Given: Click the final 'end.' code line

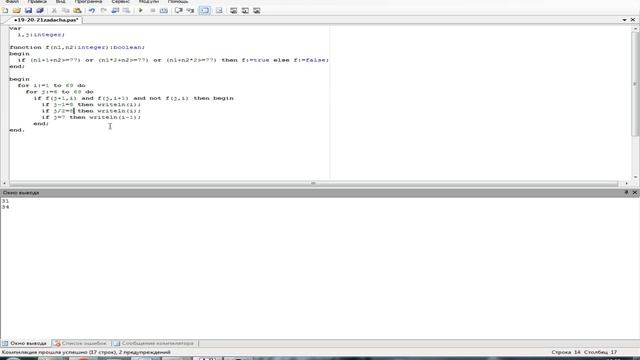Looking at the screenshot, I should click(17, 130).
